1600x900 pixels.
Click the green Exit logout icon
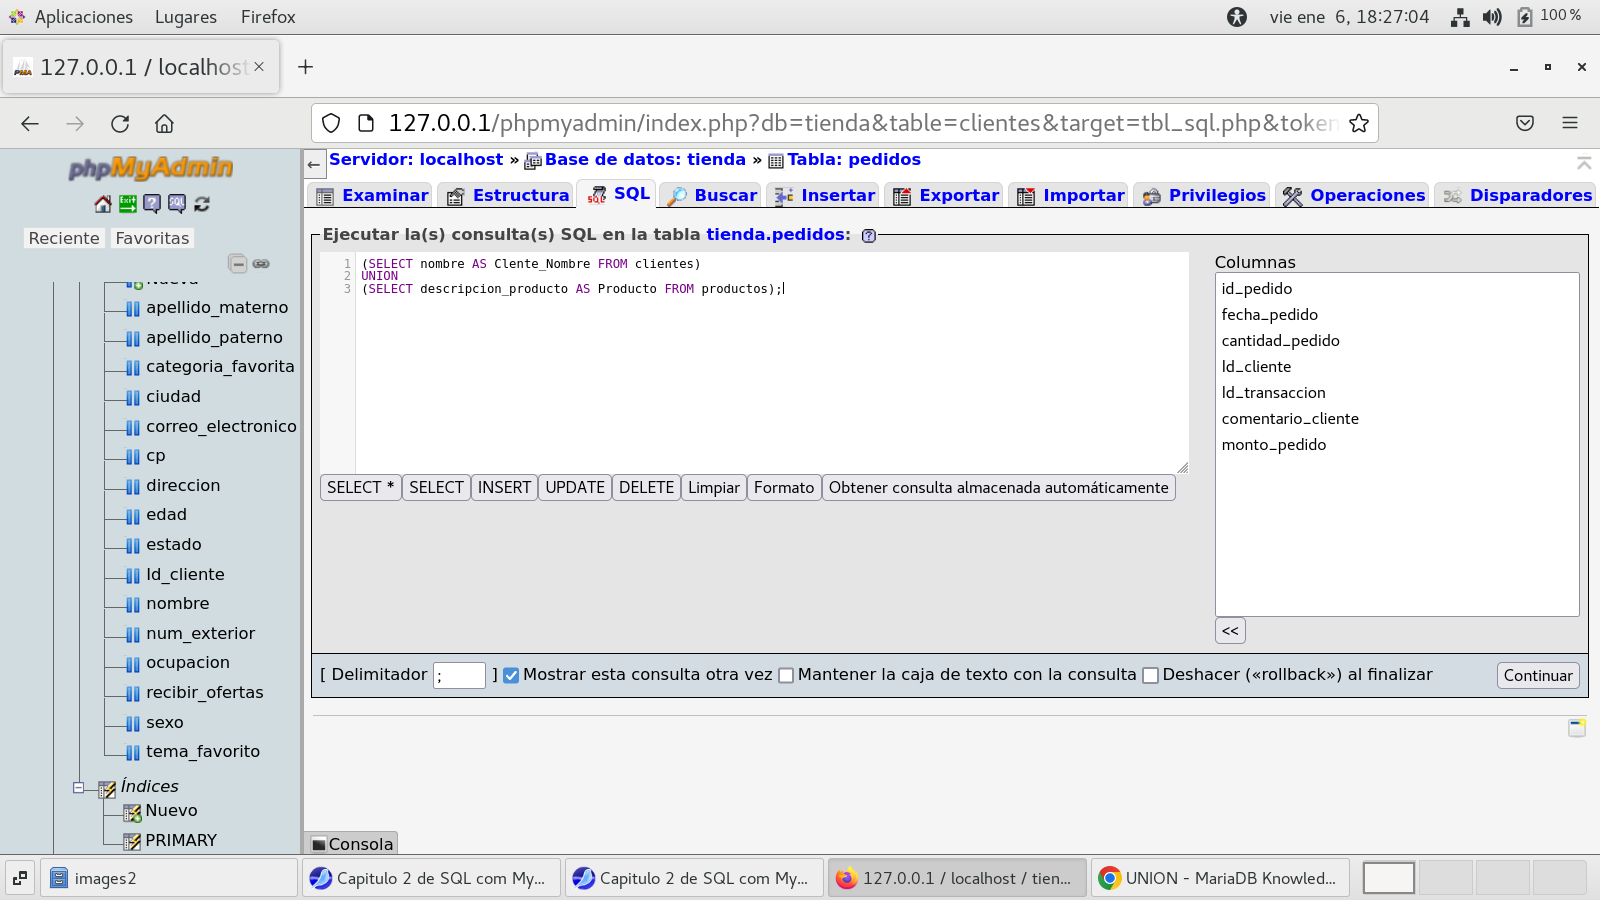(x=128, y=204)
